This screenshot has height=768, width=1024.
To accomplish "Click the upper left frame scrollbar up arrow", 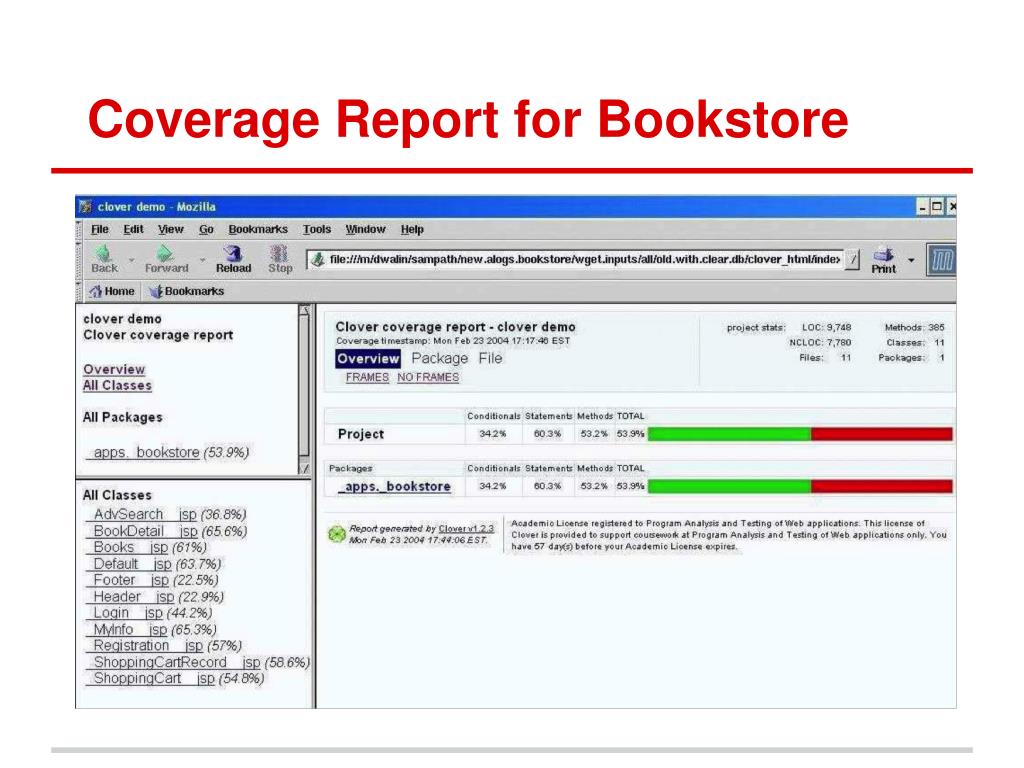I will click(304, 311).
